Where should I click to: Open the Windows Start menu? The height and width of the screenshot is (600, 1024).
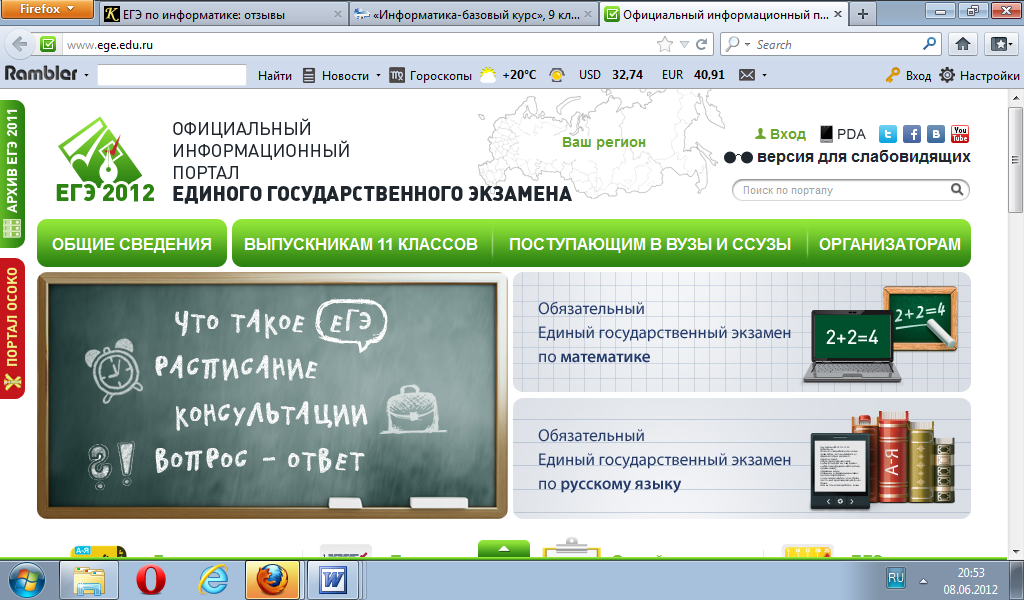point(27,580)
